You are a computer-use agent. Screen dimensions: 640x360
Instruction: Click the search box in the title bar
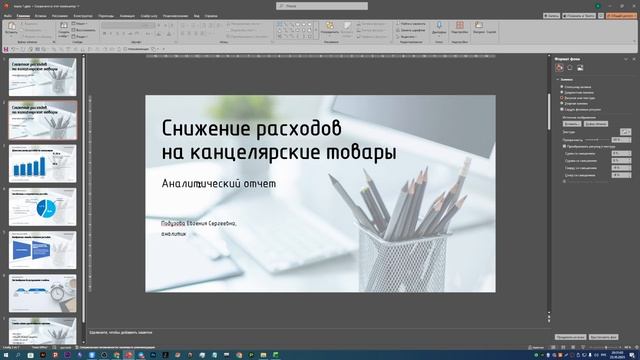pyautogui.click(x=322, y=6)
